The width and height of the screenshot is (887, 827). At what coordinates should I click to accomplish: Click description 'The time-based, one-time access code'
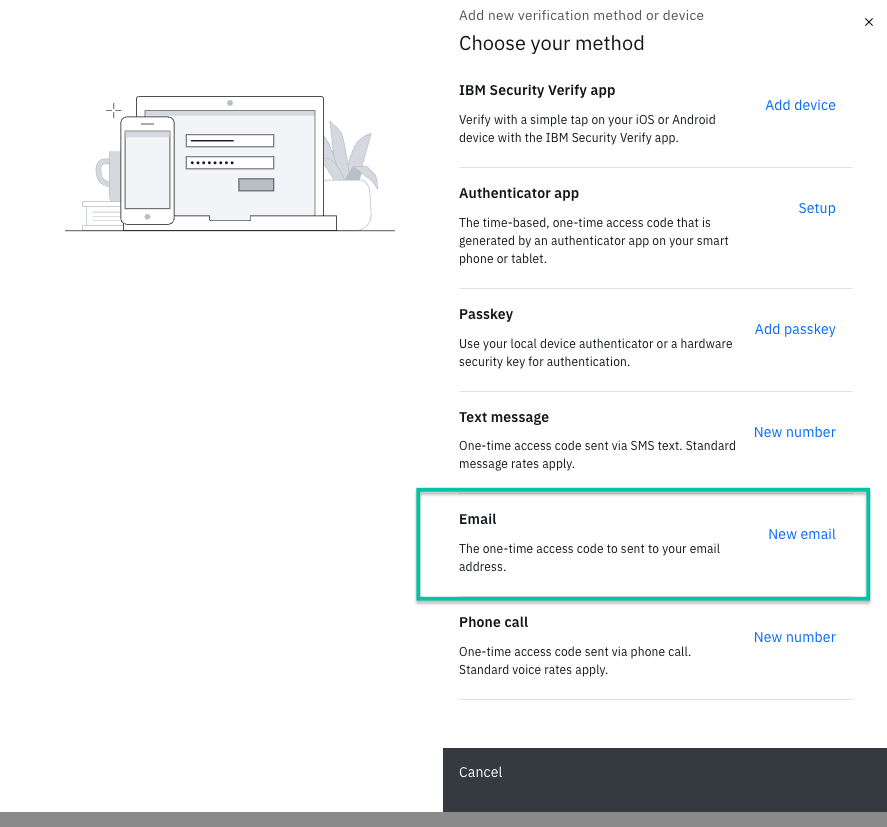[x=593, y=241]
